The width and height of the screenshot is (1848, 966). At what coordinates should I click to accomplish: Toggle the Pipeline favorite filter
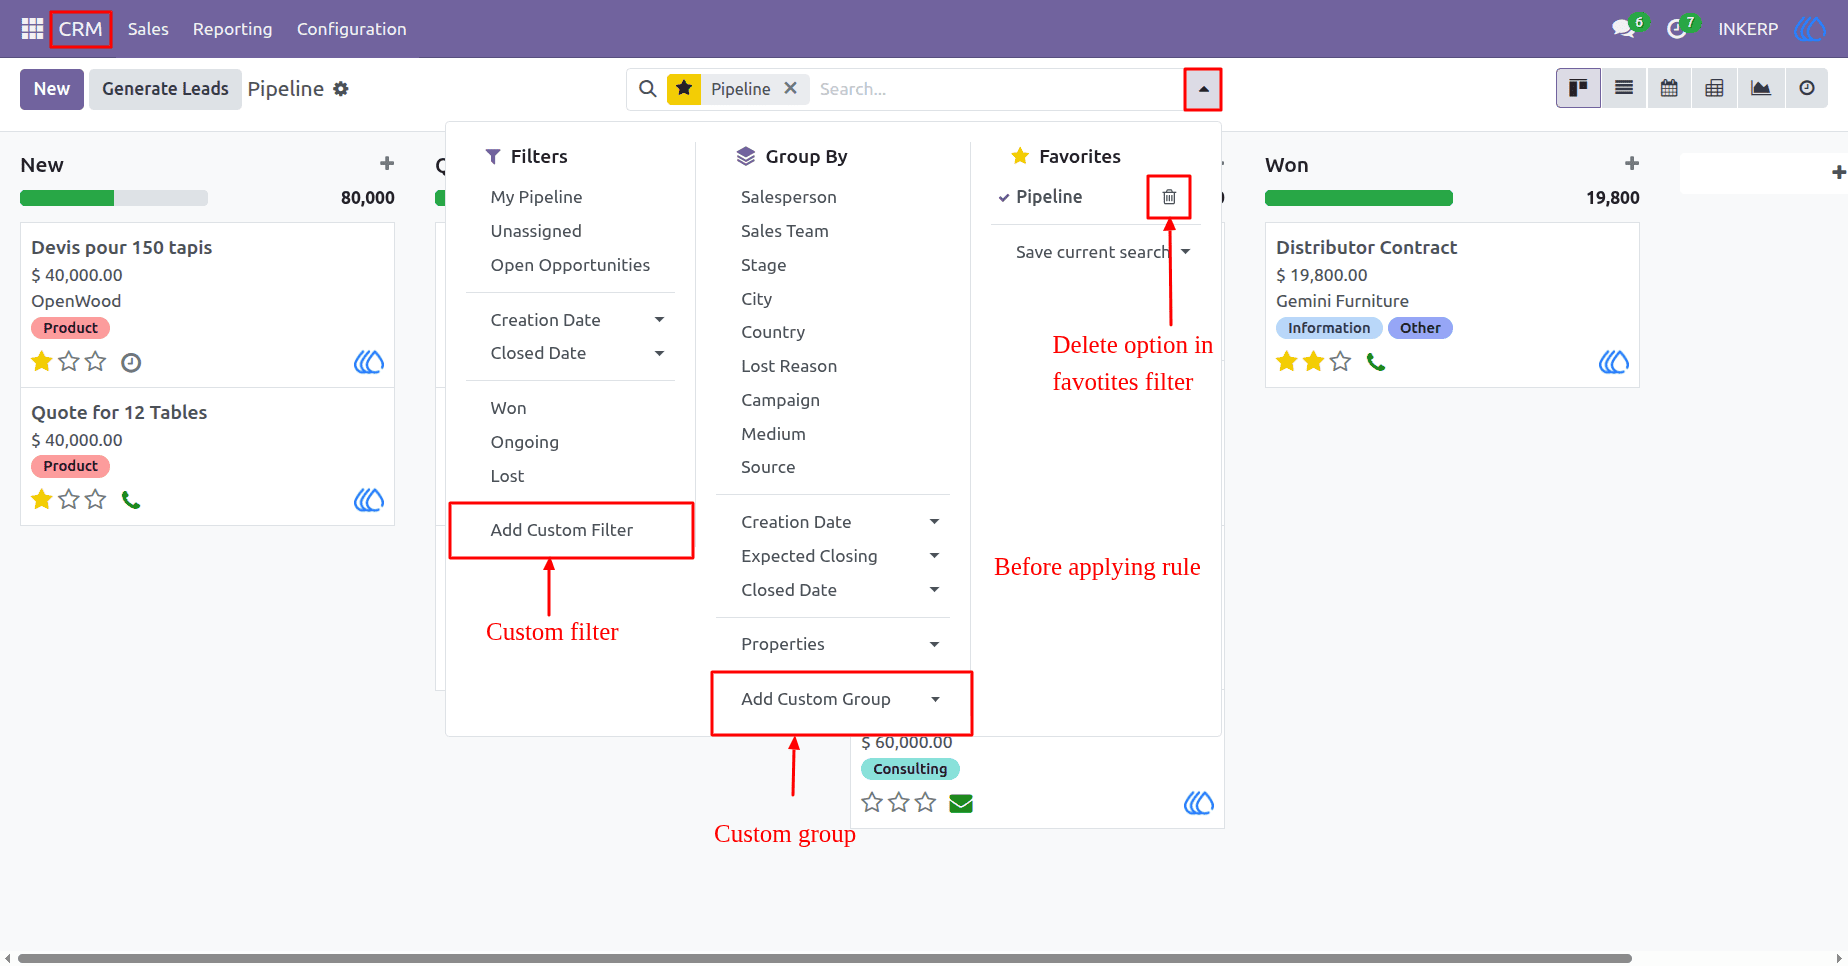coord(1049,197)
